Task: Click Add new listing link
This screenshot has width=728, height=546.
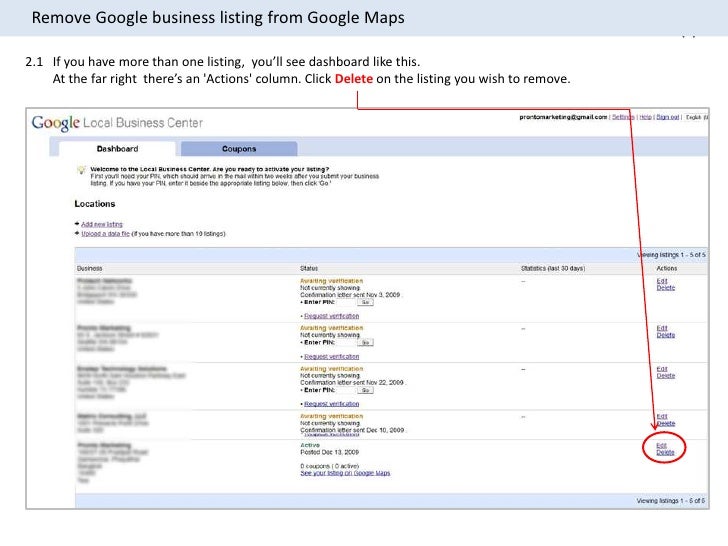Action: (102, 224)
